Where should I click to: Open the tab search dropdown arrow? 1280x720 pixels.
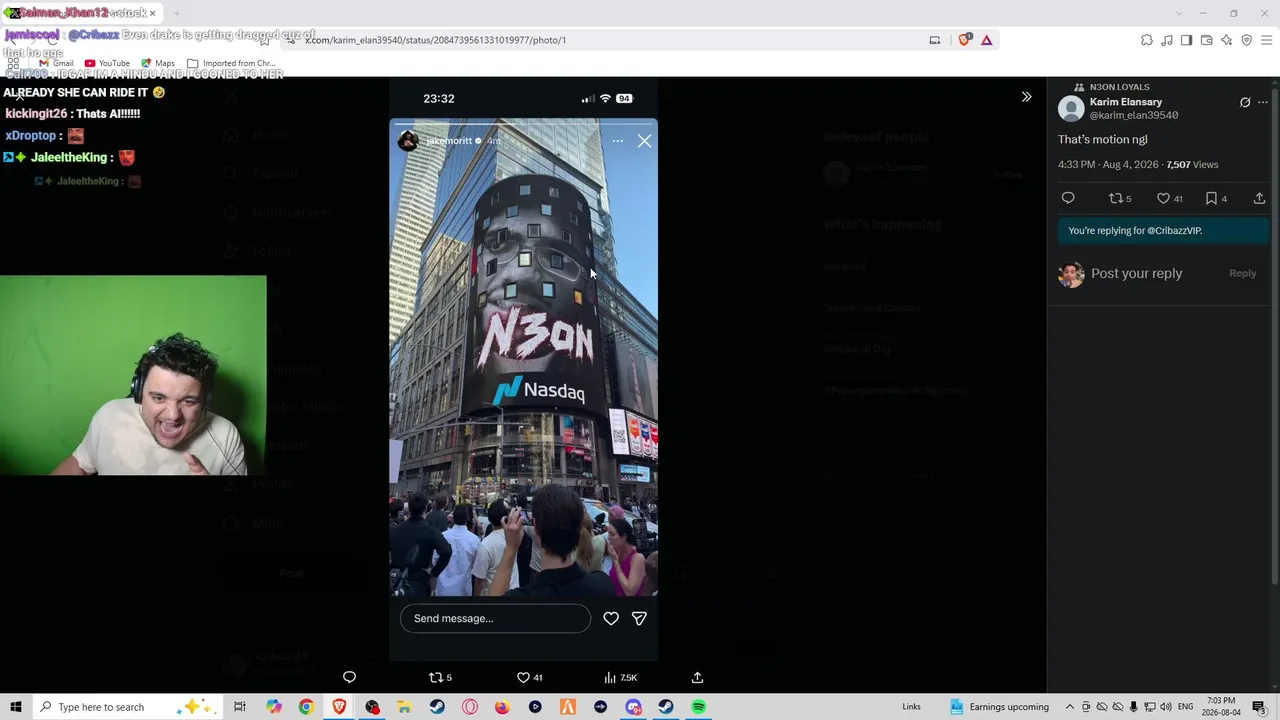1179,13
